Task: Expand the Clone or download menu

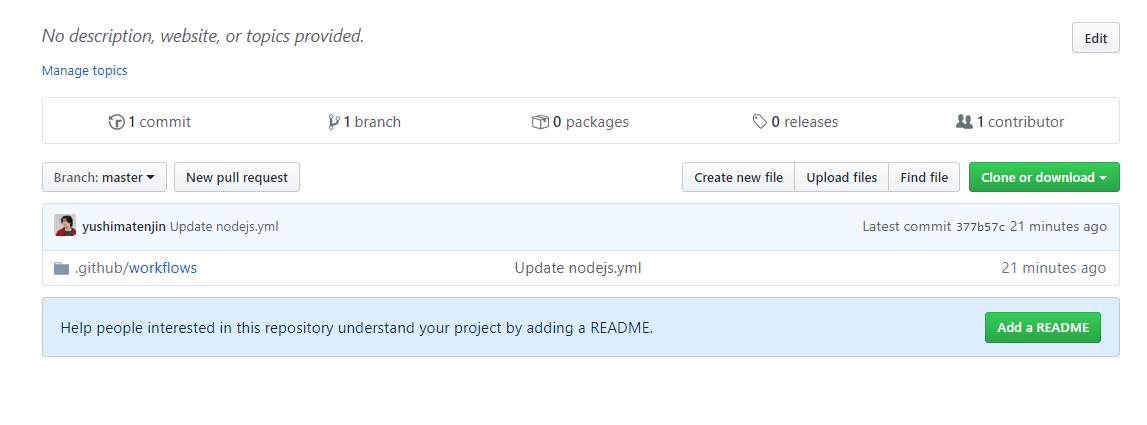Action: coord(1043,178)
